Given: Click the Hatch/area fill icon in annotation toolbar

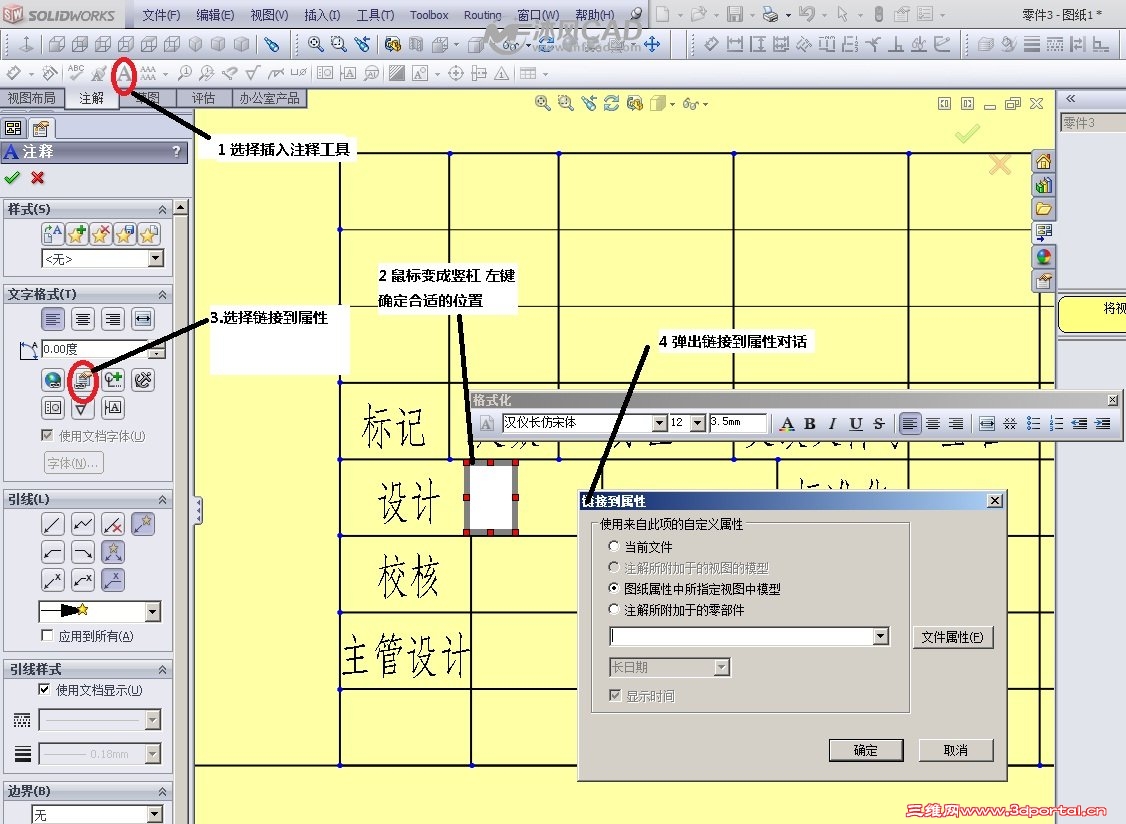Looking at the screenshot, I should click(396, 73).
